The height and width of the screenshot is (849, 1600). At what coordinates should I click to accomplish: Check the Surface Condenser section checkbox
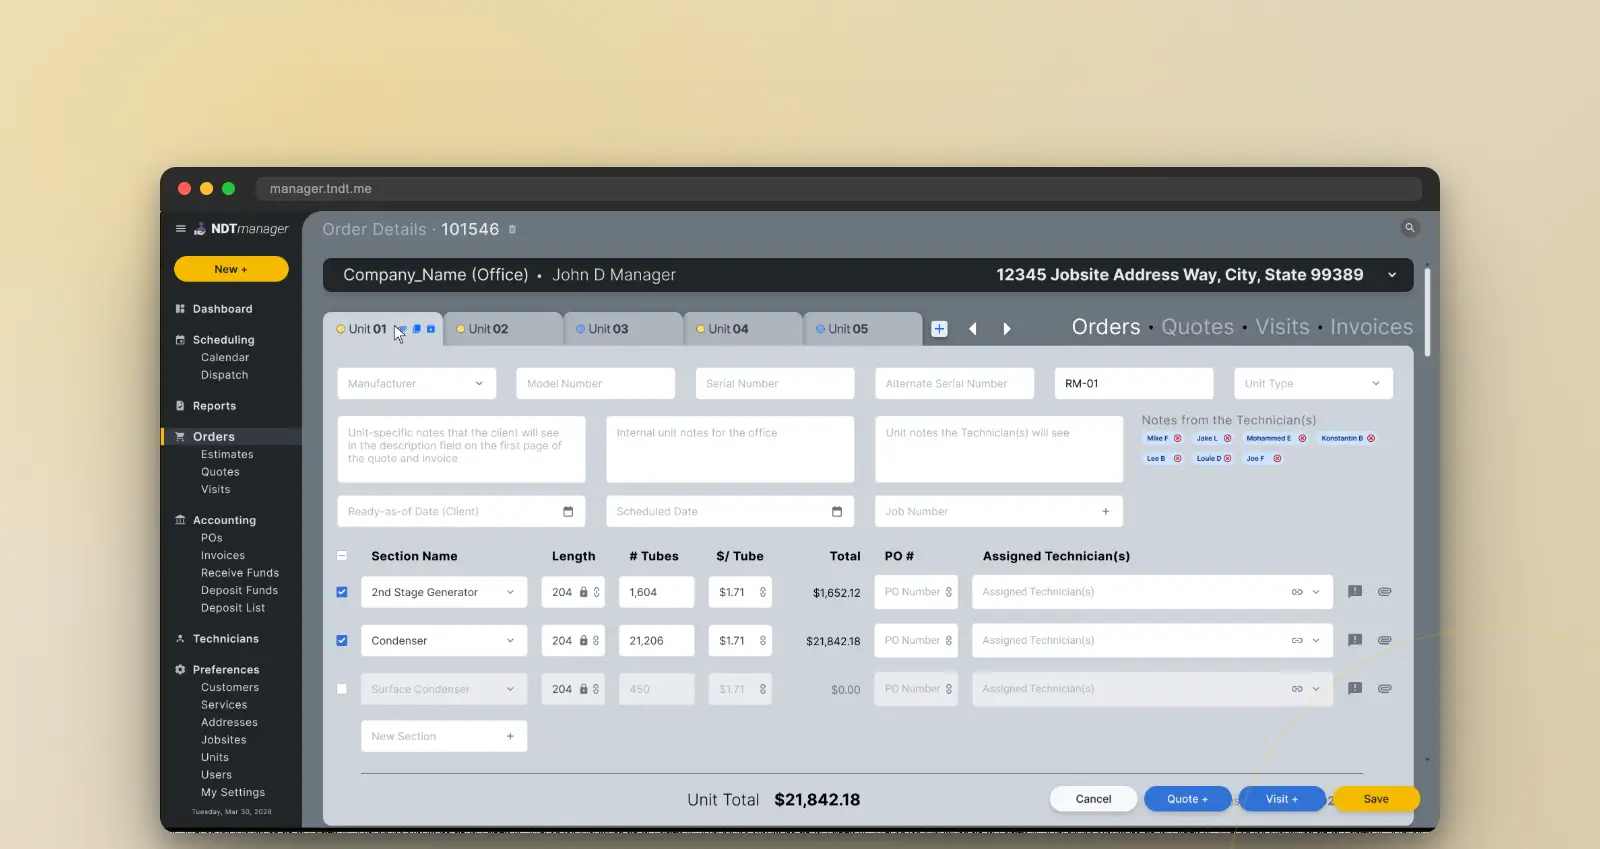[342, 689]
